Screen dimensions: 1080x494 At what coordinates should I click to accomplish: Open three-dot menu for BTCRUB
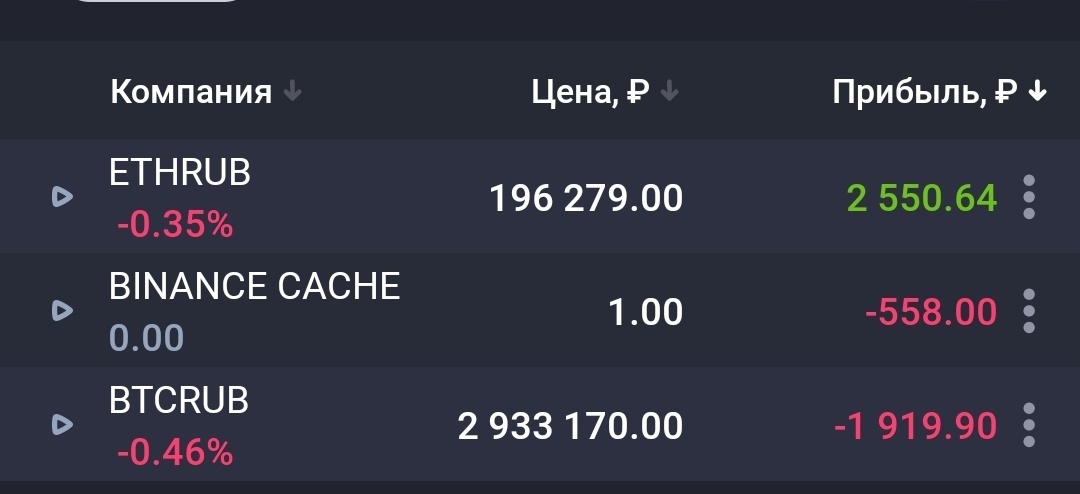tap(1029, 425)
